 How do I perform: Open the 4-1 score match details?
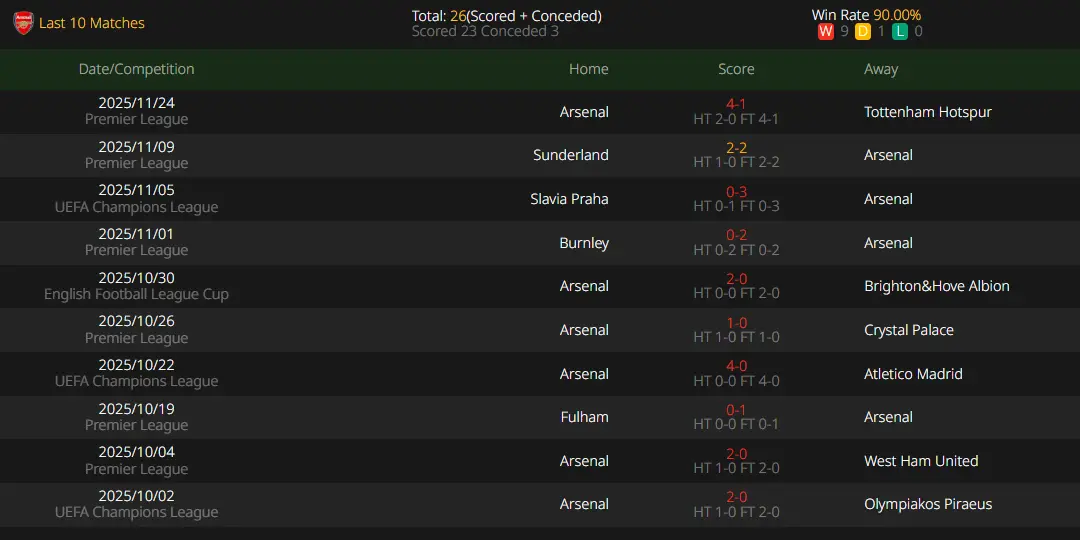tap(736, 104)
